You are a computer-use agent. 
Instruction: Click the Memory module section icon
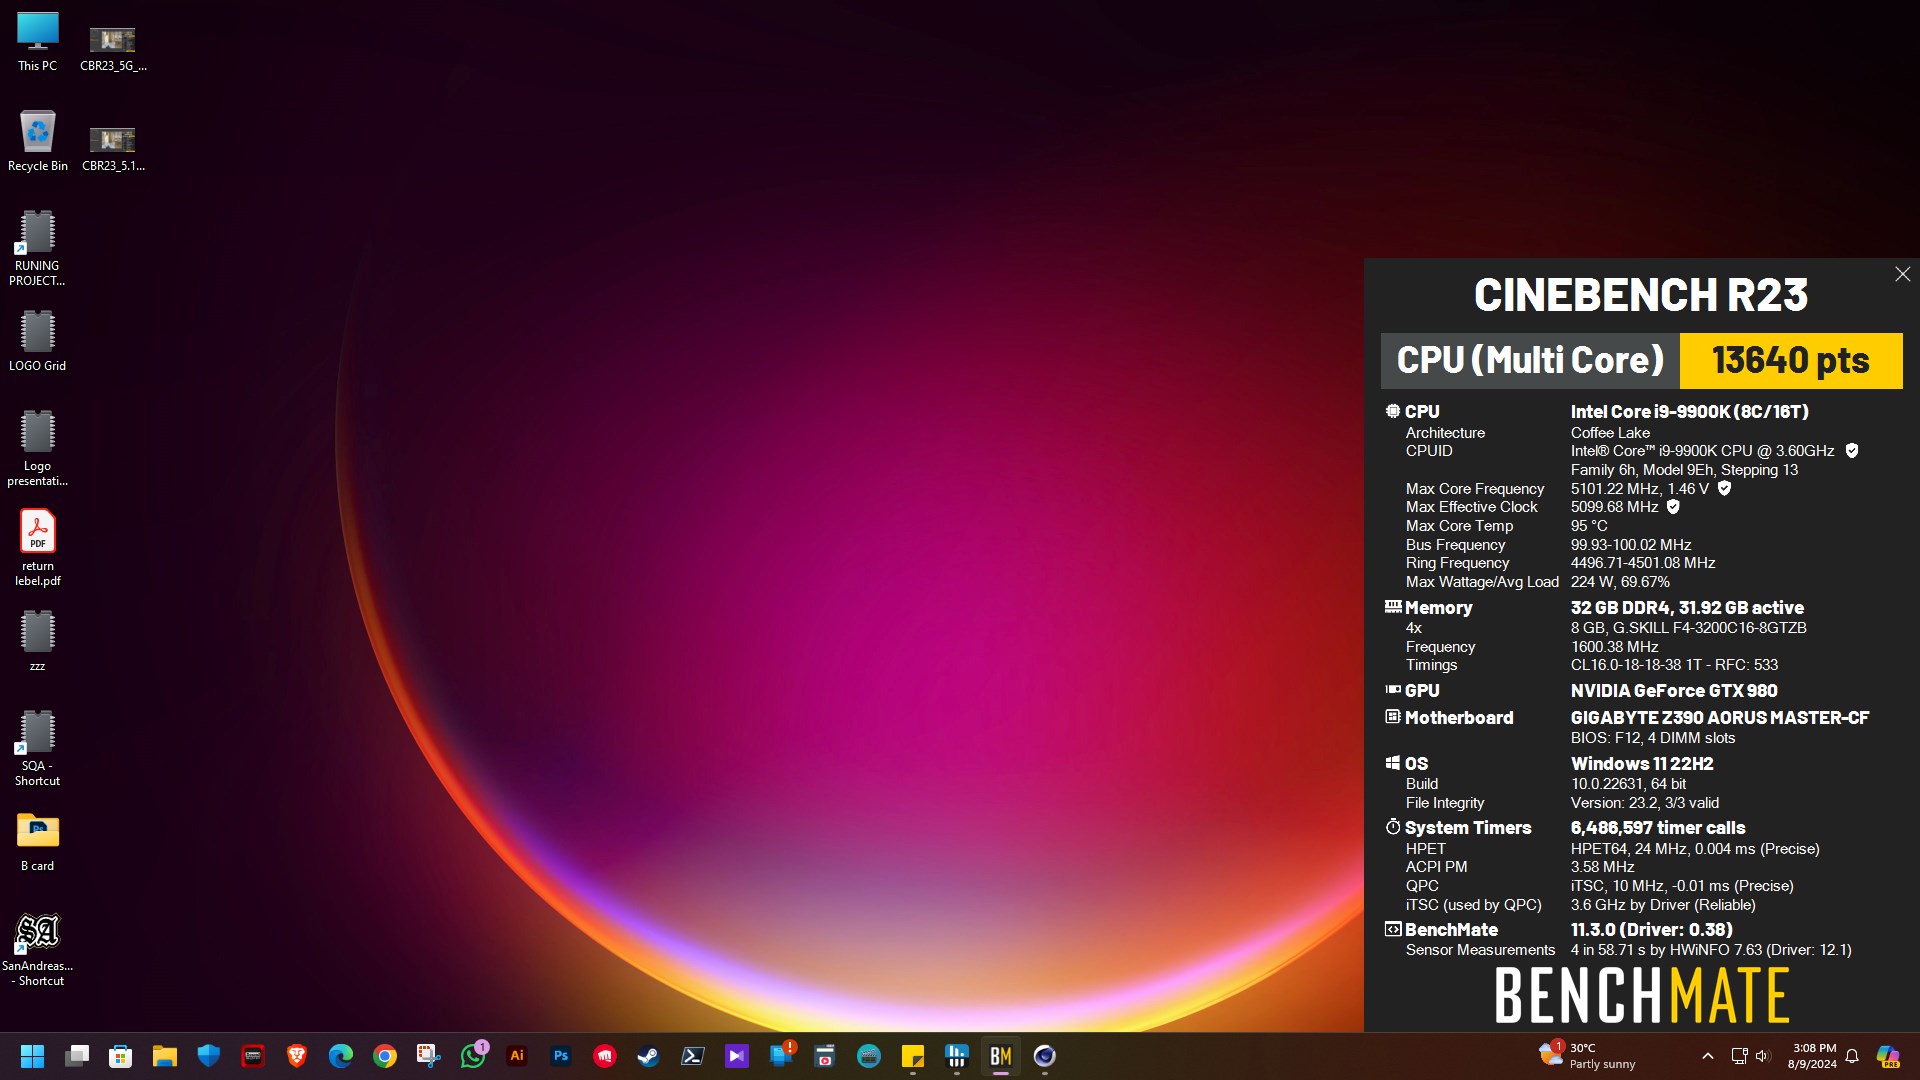1393,606
